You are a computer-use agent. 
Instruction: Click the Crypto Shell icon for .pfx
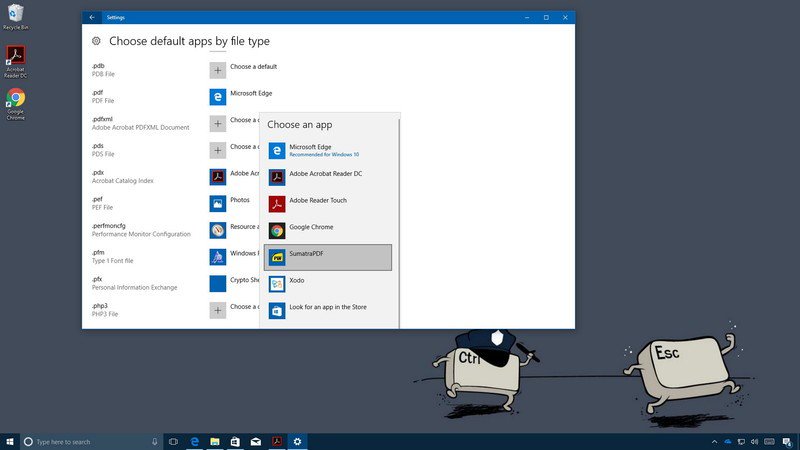[x=218, y=284]
